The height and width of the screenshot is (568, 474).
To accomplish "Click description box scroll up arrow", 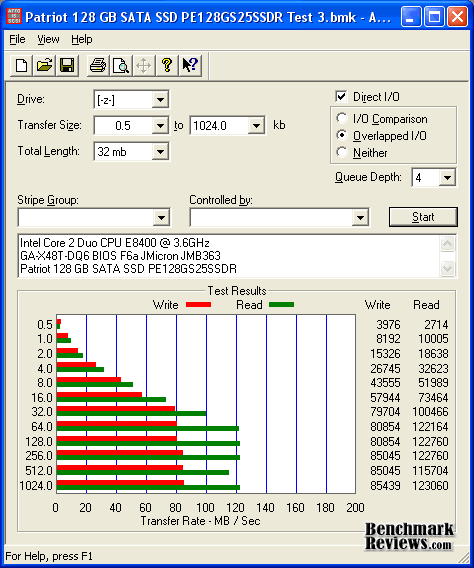I will point(448,244).
